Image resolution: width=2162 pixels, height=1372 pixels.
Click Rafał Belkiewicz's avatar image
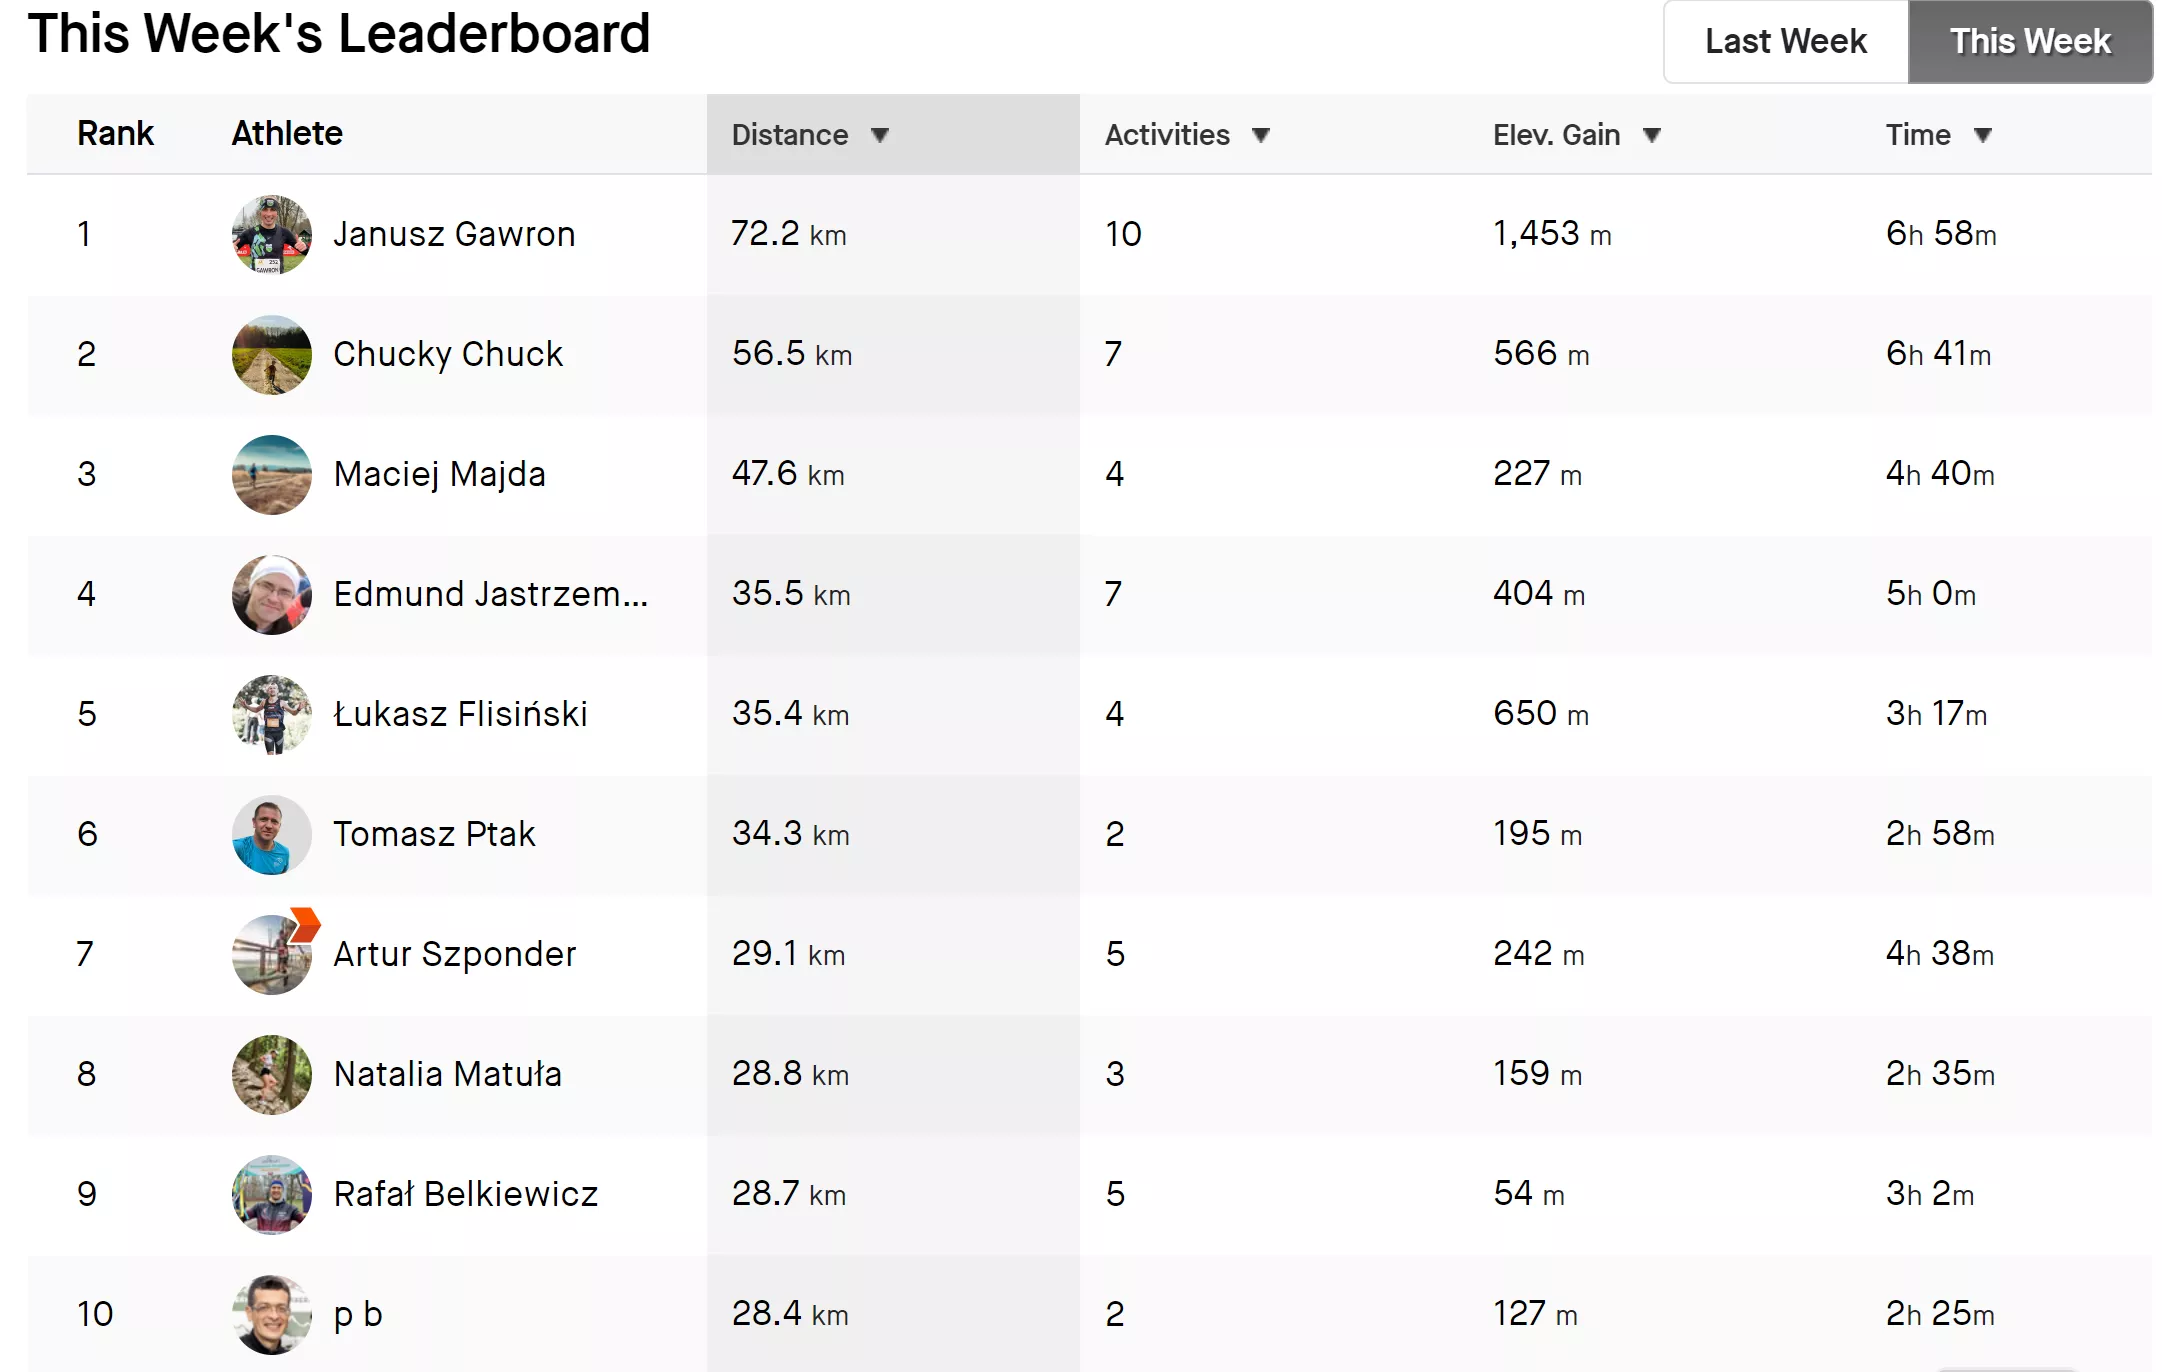tap(271, 1195)
